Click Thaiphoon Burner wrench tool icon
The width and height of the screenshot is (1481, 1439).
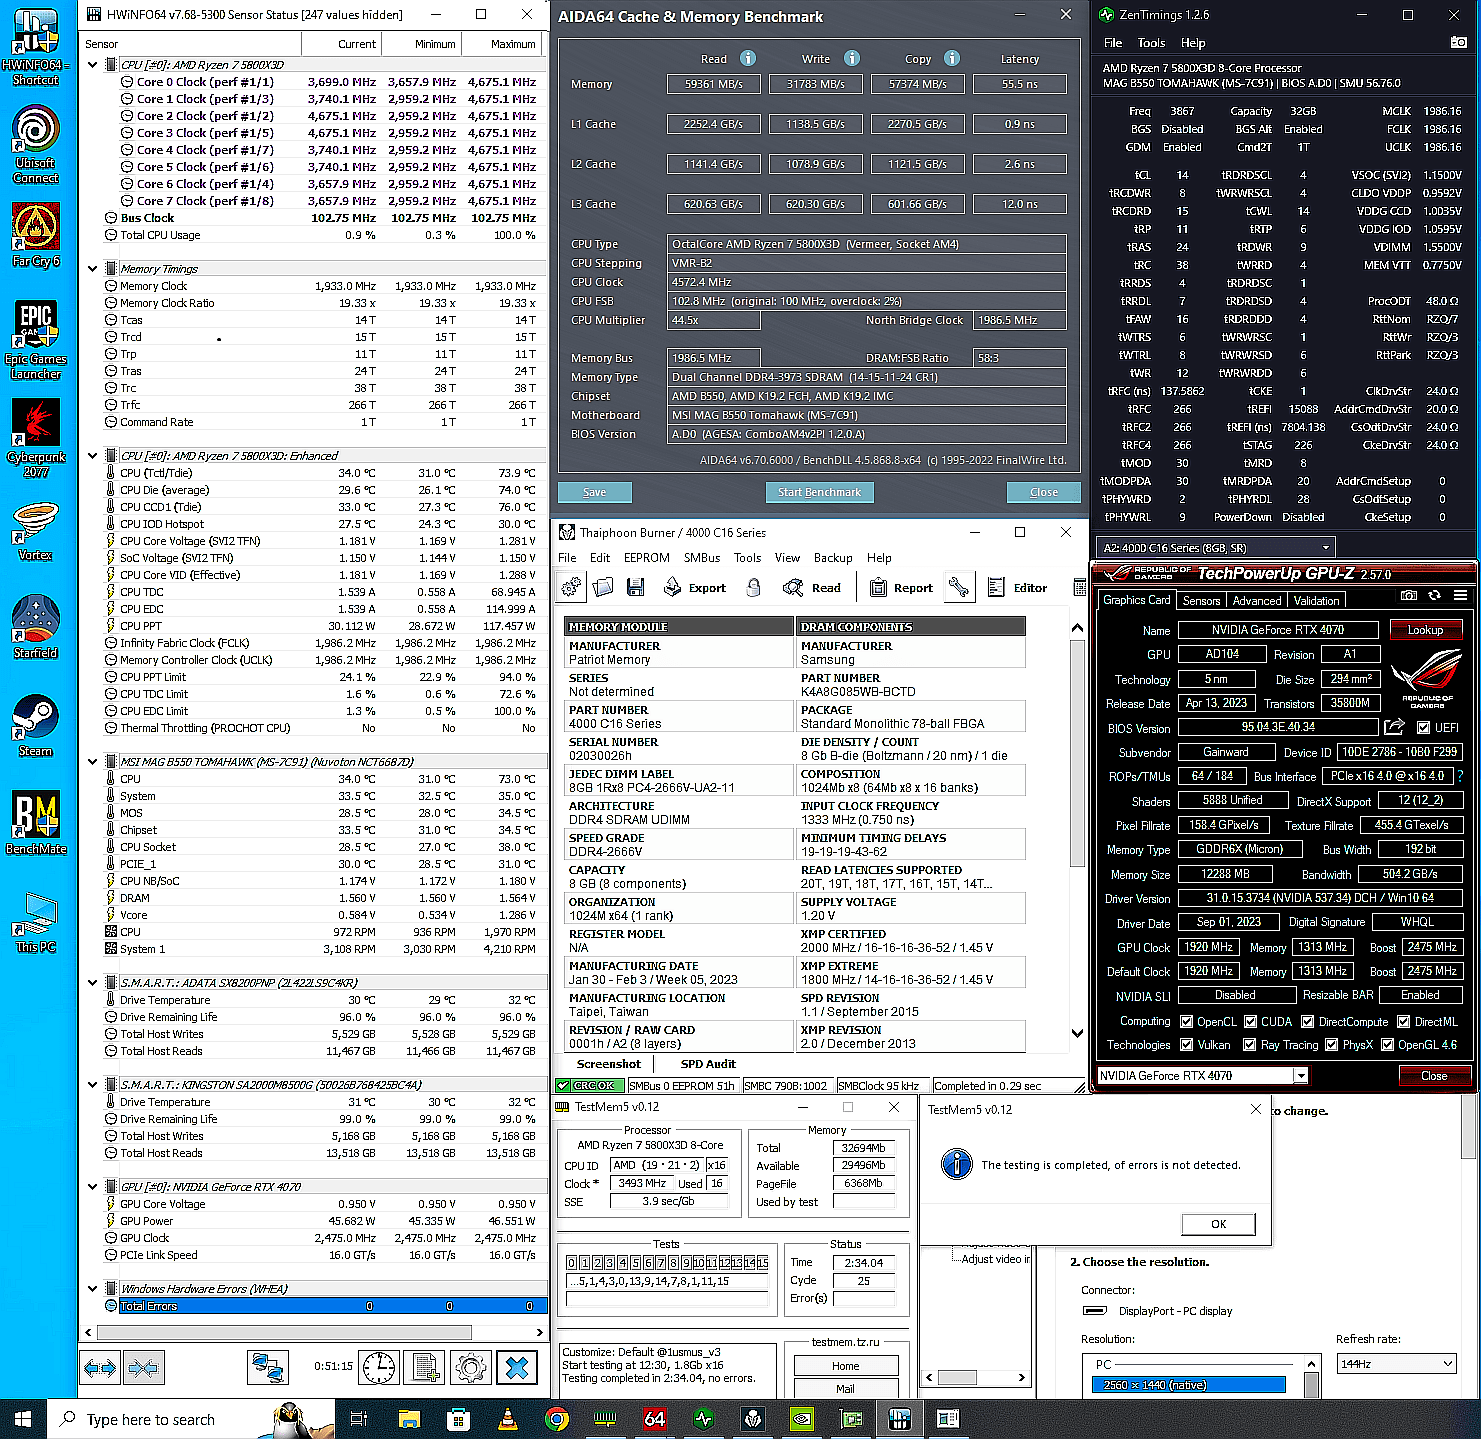tap(958, 588)
